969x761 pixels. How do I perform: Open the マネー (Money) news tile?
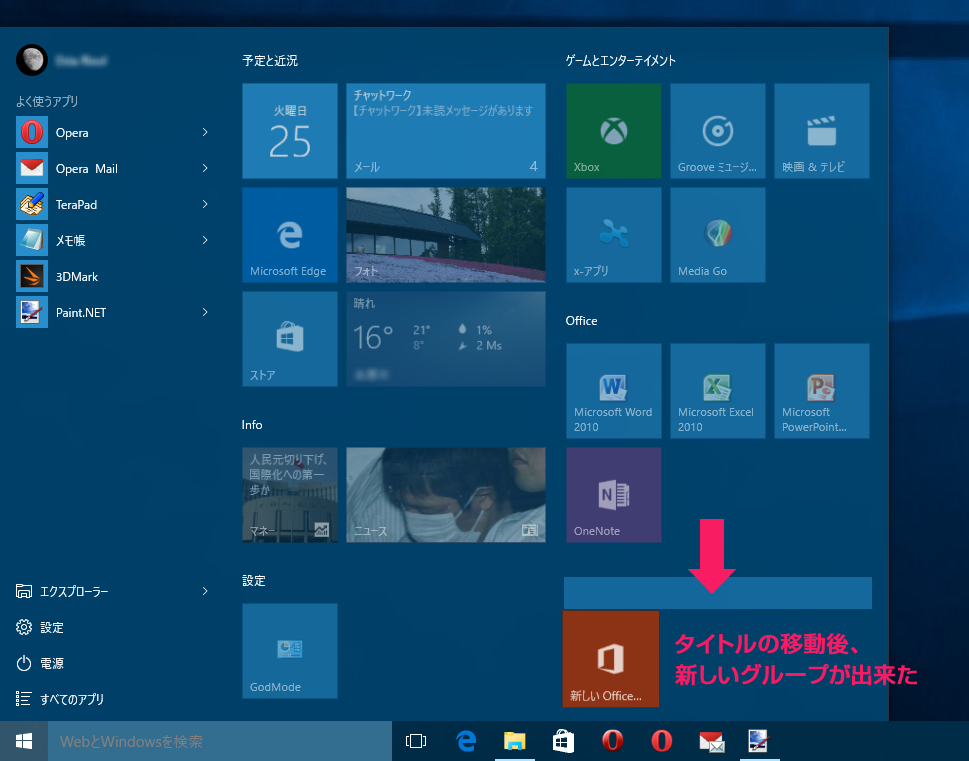click(290, 495)
